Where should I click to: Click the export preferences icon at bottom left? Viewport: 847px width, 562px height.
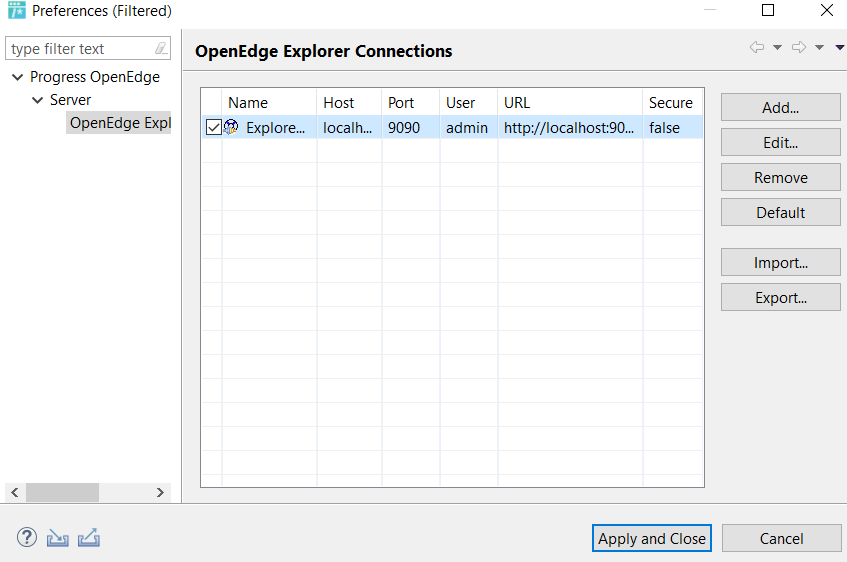[89, 537]
